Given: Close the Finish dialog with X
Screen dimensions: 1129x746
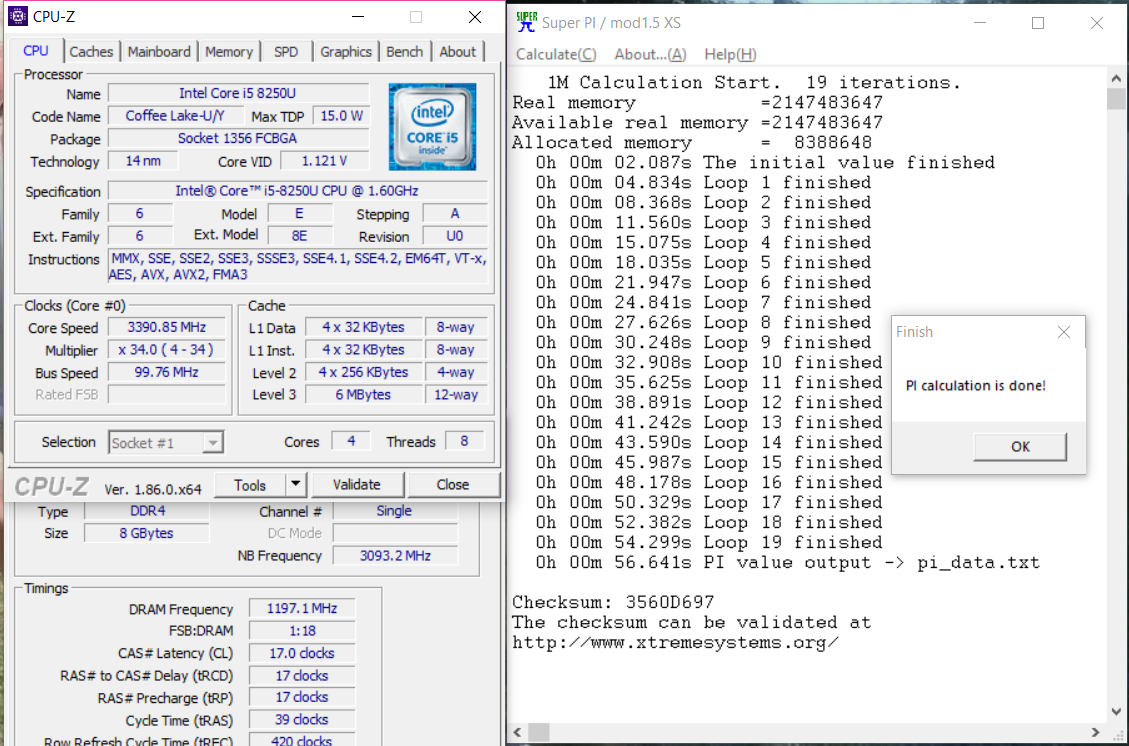Looking at the screenshot, I should pyautogui.click(x=1063, y=332).
